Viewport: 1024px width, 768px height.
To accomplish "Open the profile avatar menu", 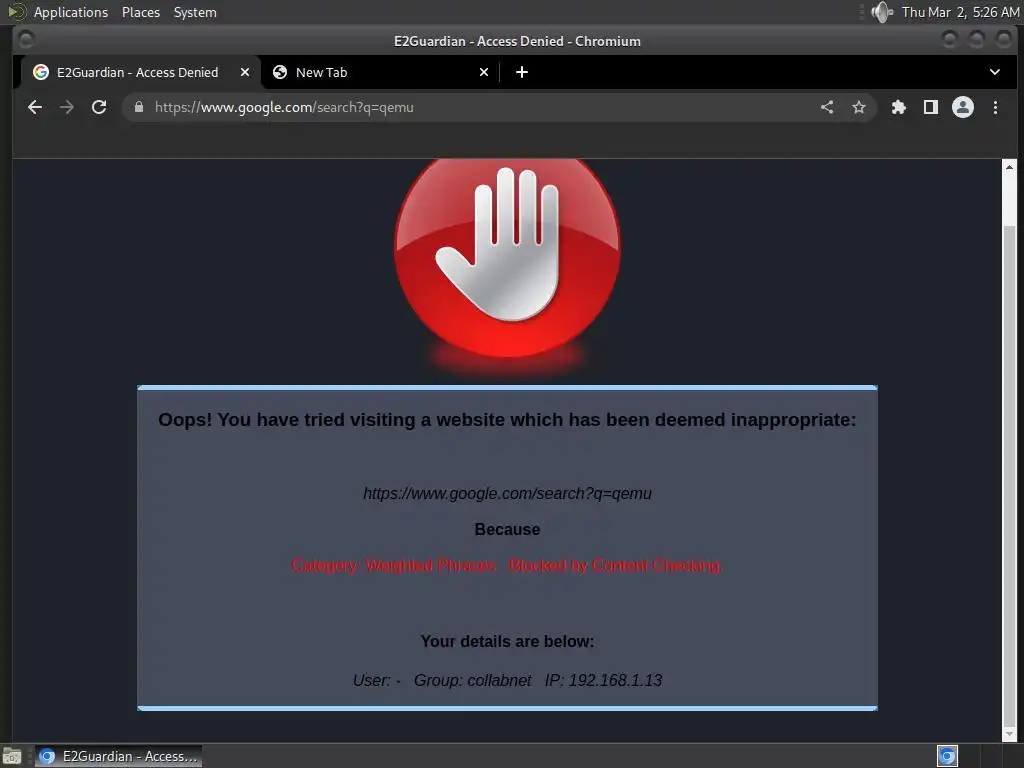I will tap(963, 107).
